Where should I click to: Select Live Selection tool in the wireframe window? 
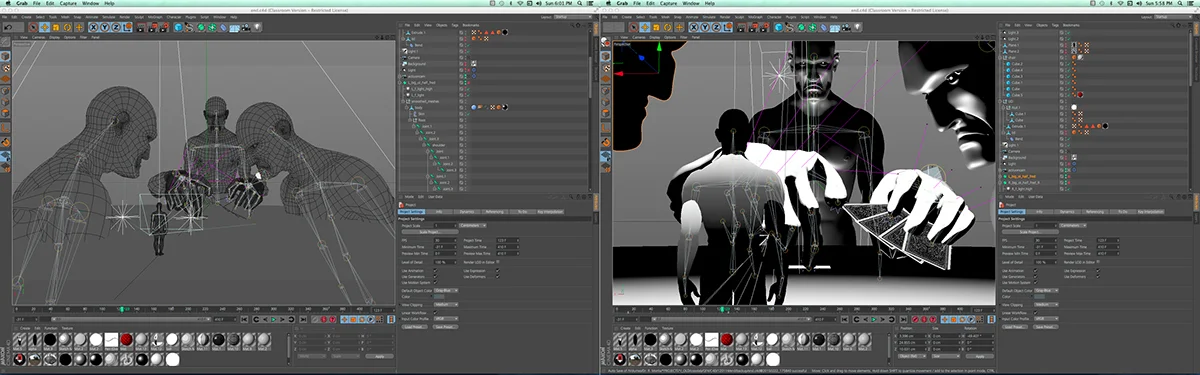coord(33,27)
